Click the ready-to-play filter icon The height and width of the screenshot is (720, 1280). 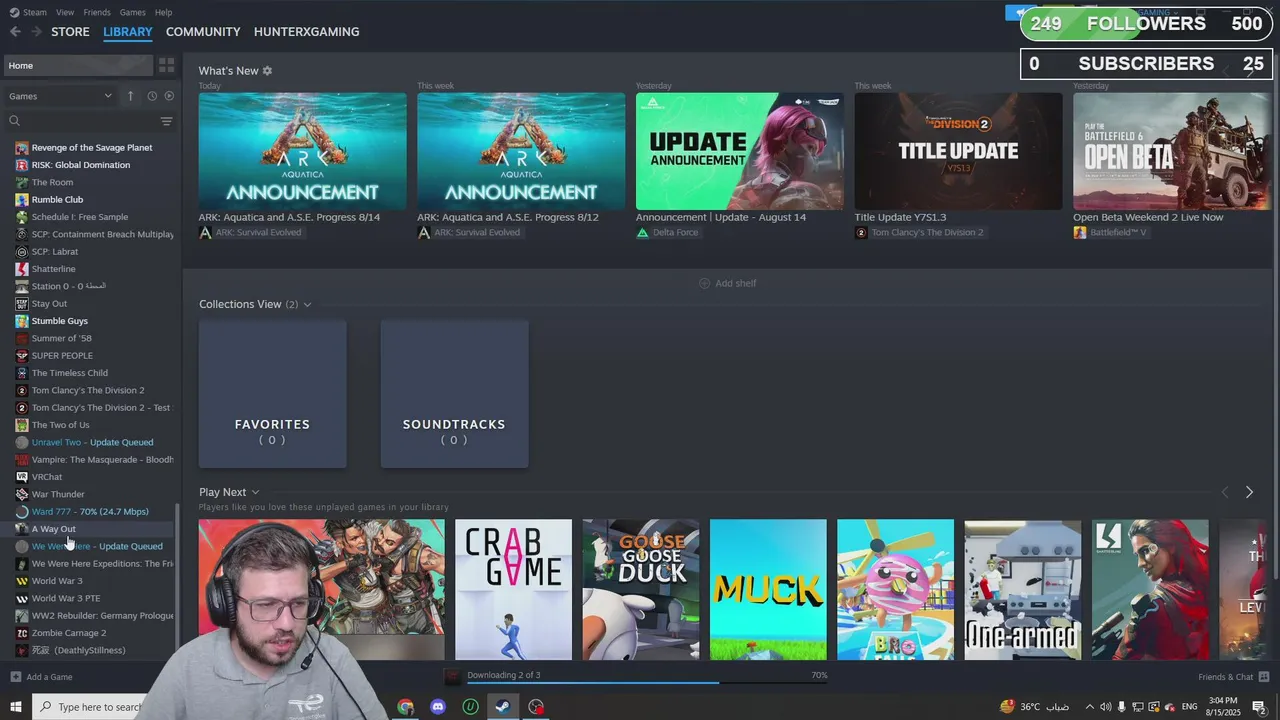click(x=169, y=96)
